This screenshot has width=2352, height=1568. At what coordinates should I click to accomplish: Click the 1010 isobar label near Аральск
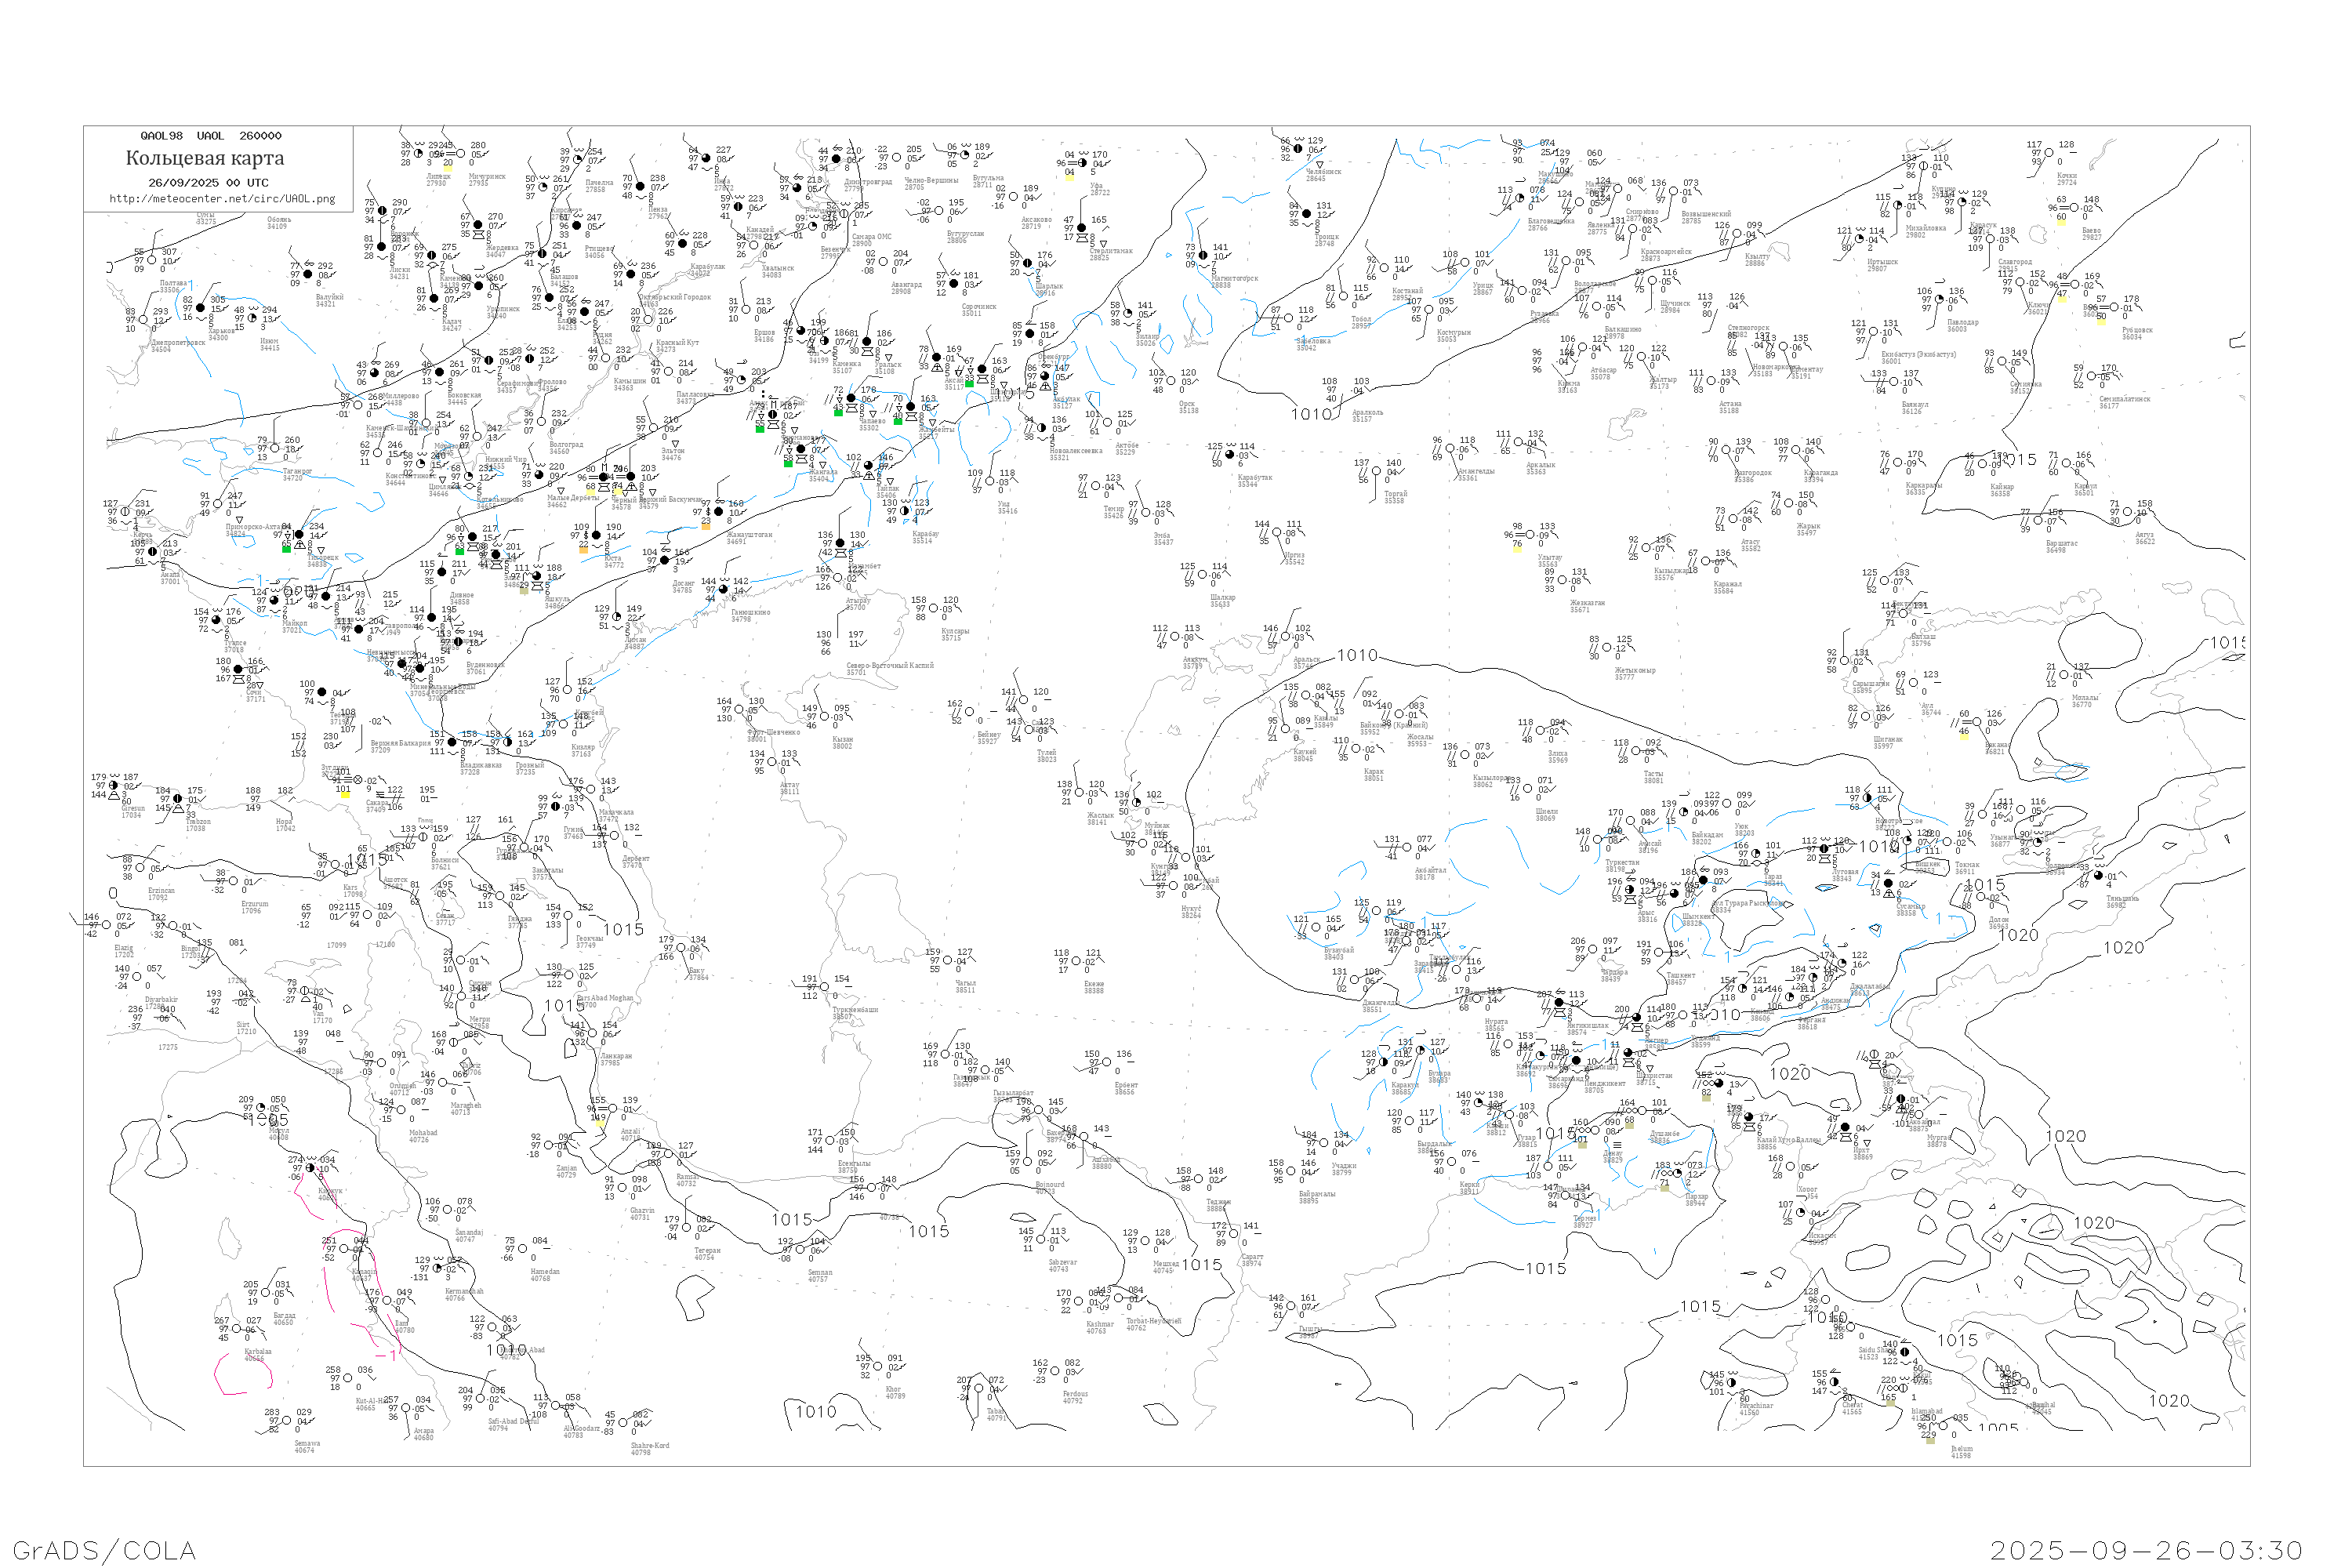(1356, 655)
